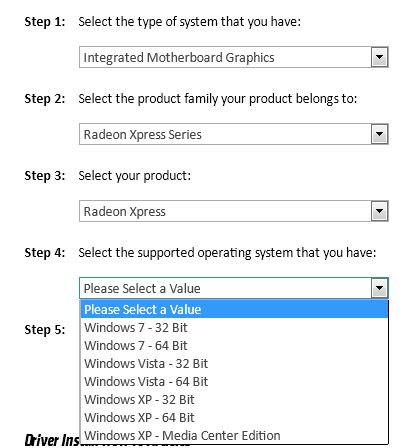Open the system type dropdown arrow
The width and height of the screenshot is (414, 448).
pos(379,57)
